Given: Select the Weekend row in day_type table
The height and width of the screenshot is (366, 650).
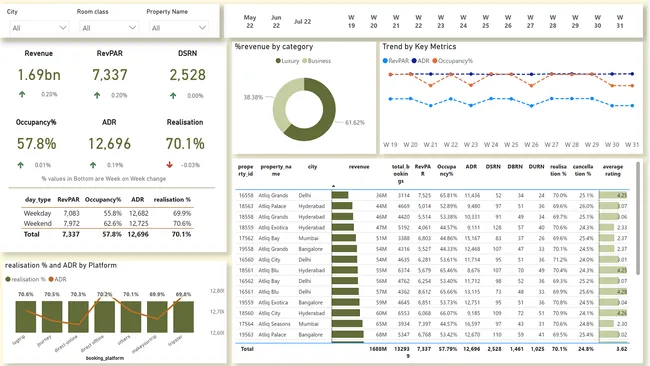Looking at the screenshot, I should (x=107, y=223).
